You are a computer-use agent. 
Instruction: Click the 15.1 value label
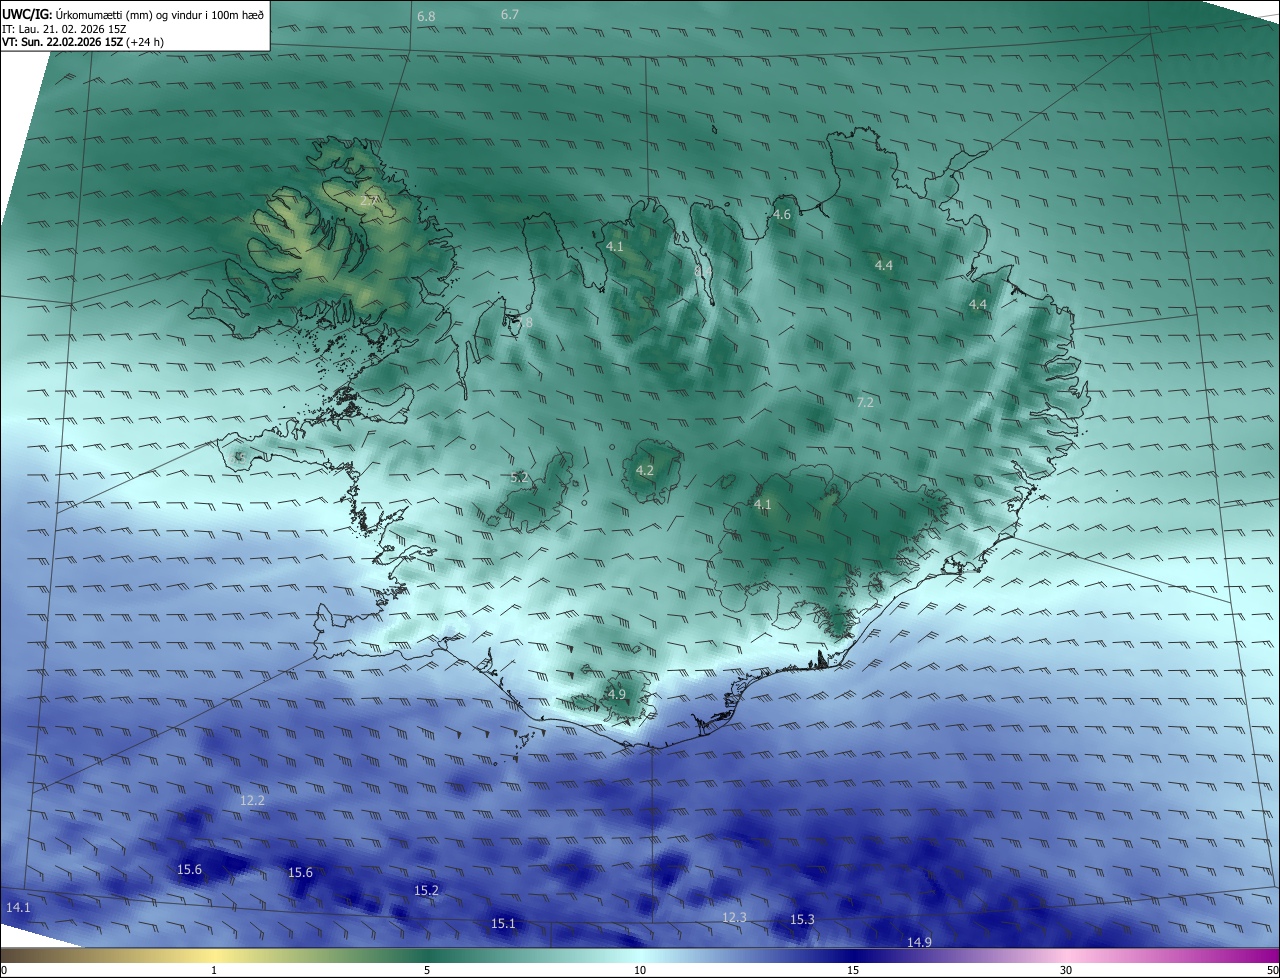click(504, 923)
